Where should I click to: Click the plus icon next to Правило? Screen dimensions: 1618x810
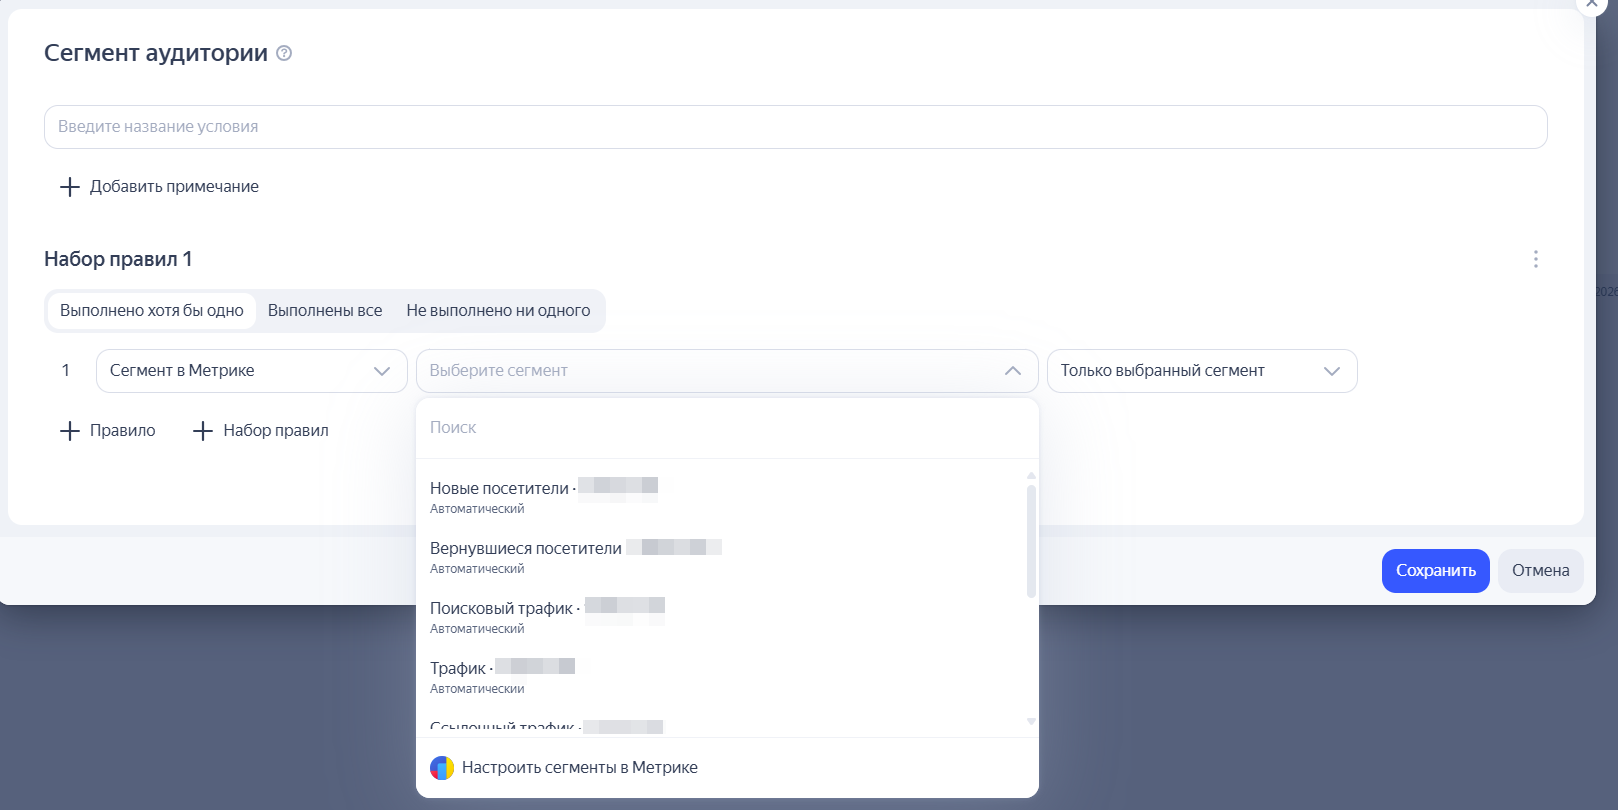[x=70, y=431]
